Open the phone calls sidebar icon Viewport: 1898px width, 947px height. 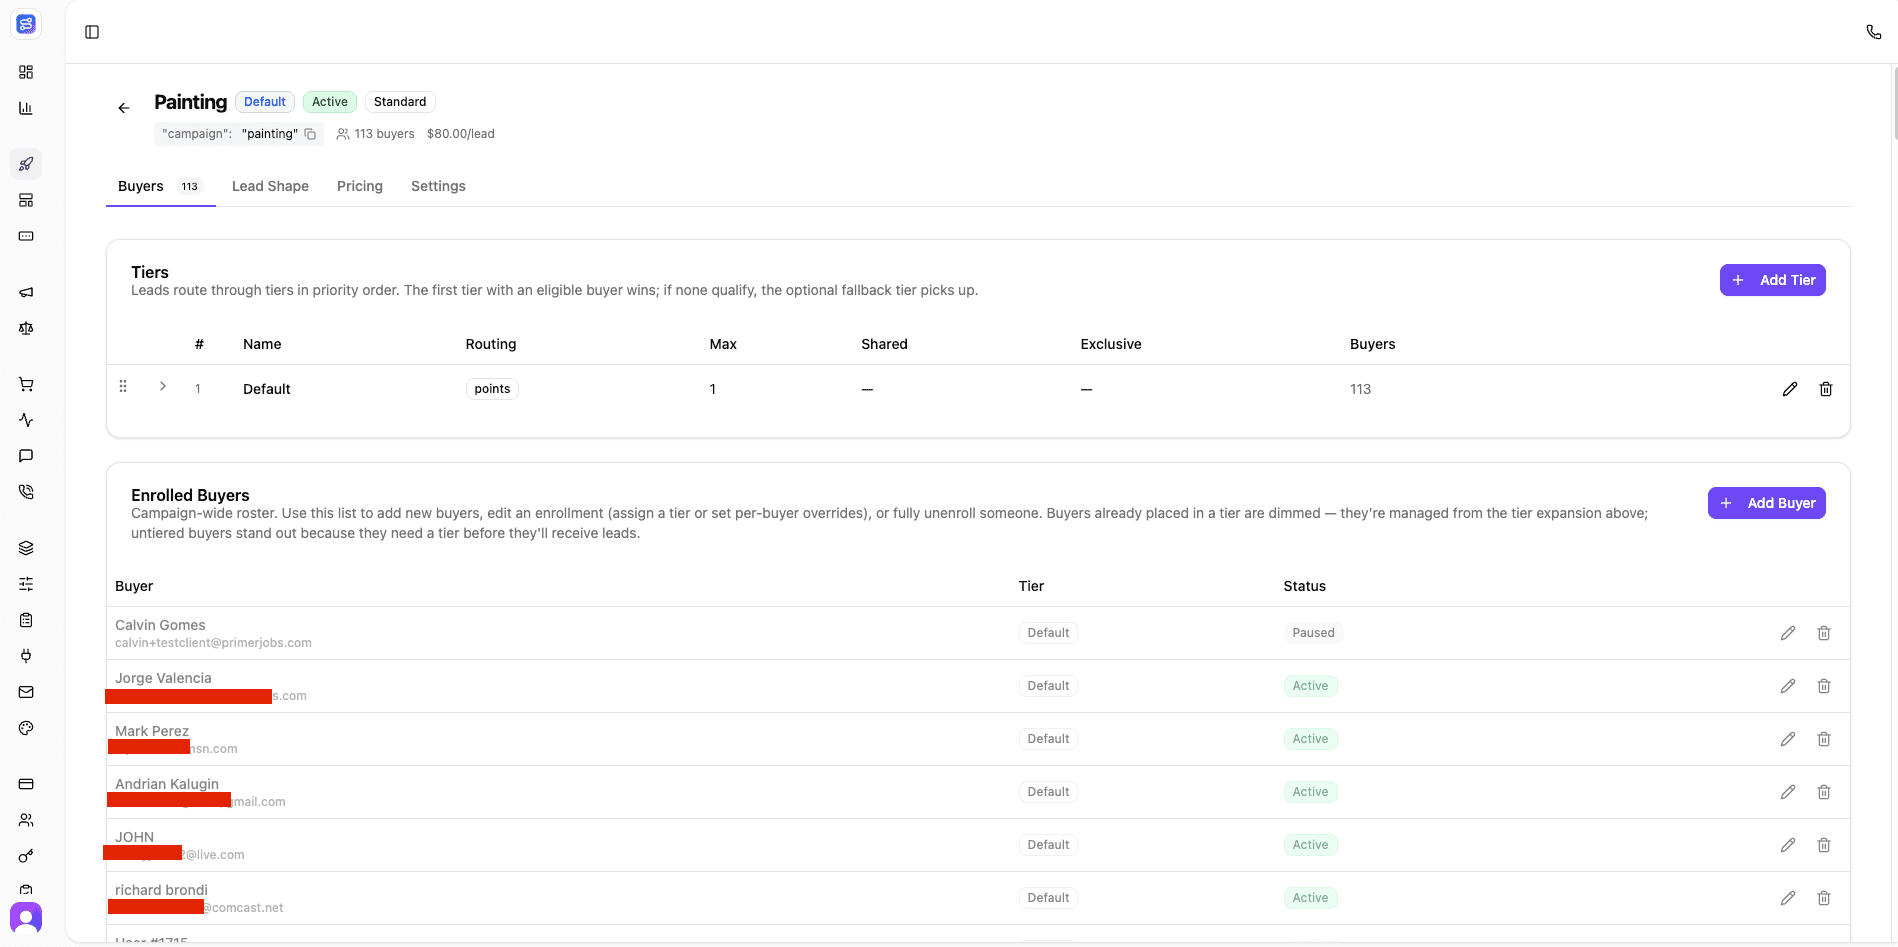click(x=26, y=492)
